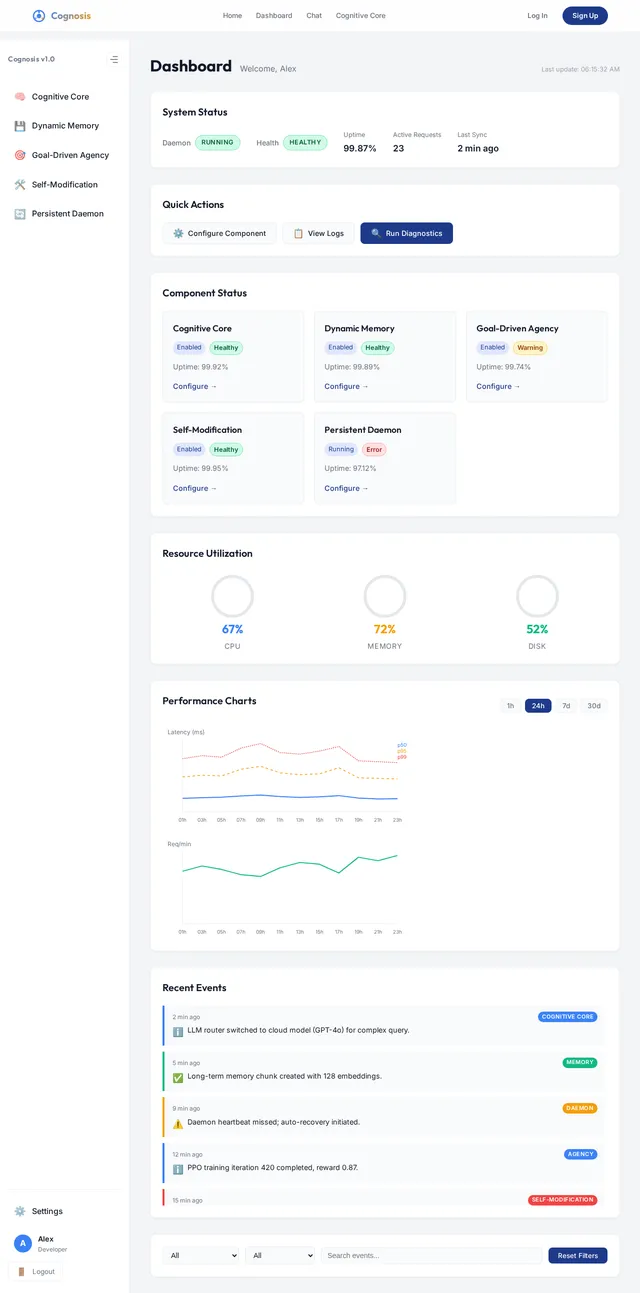
Task: Open Self-Modification in the sidebar
Action: [x=64, y=184]
